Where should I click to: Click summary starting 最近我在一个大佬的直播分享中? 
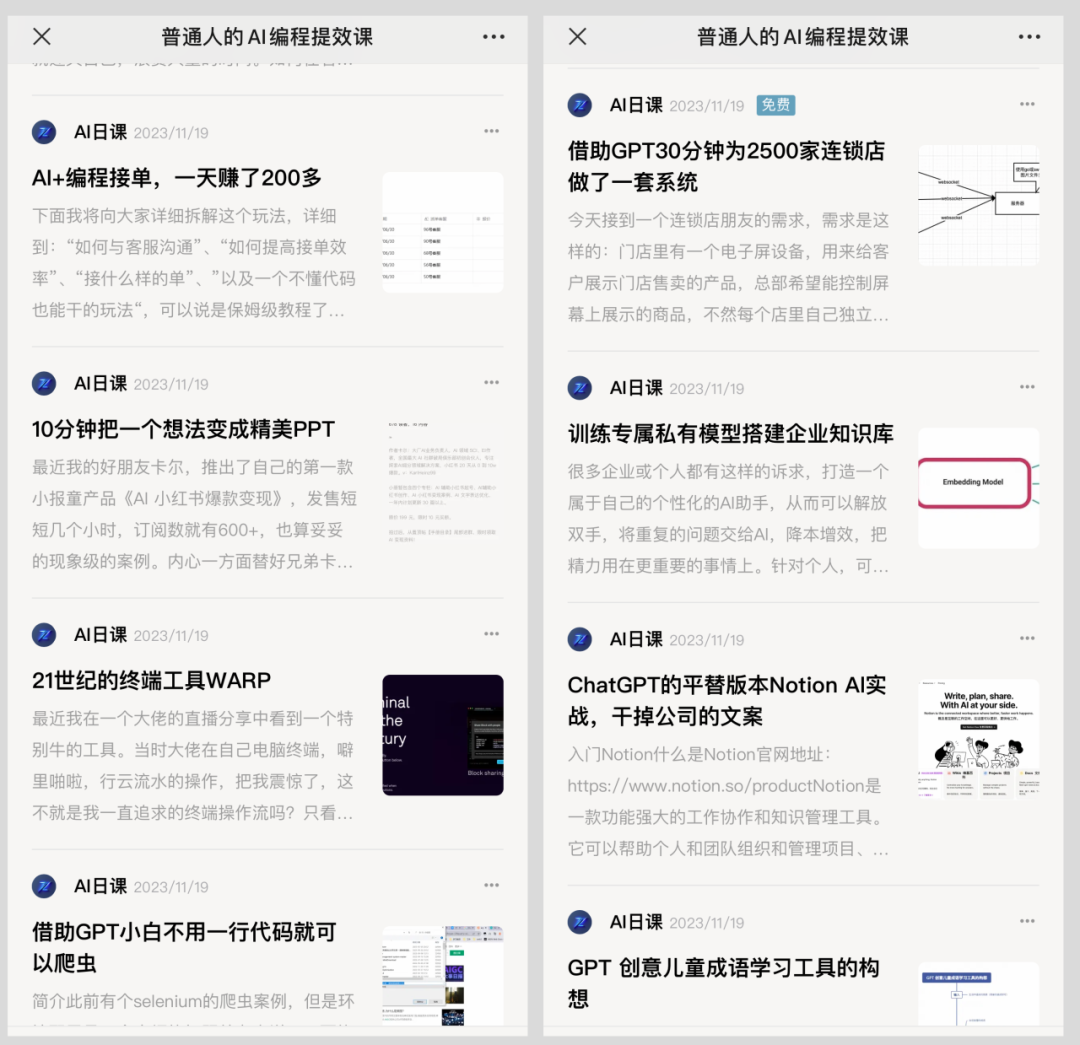[x=194, y=765]
